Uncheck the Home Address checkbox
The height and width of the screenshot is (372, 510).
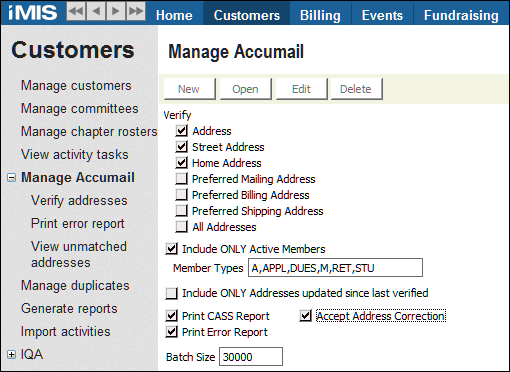[181, 163]
